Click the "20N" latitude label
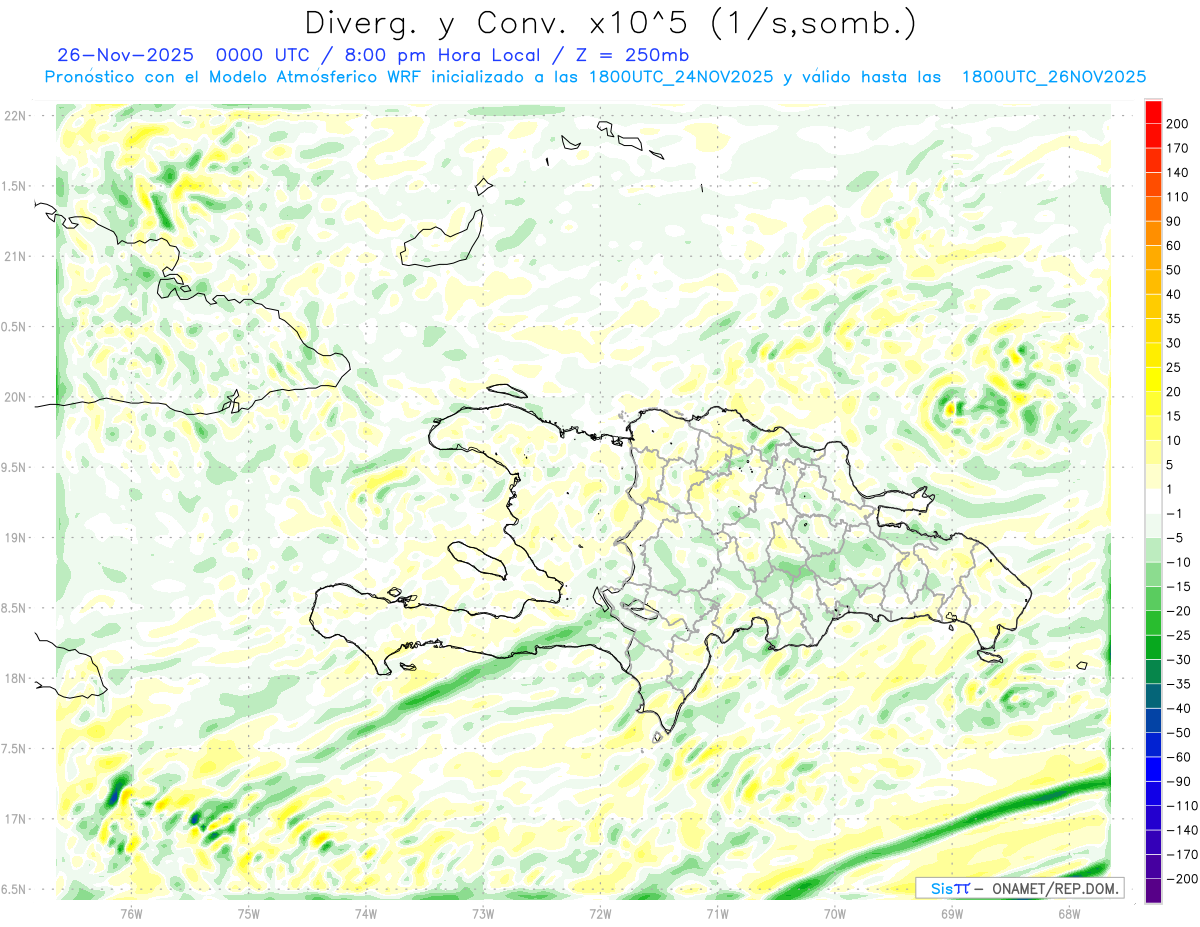 (16, 397)
